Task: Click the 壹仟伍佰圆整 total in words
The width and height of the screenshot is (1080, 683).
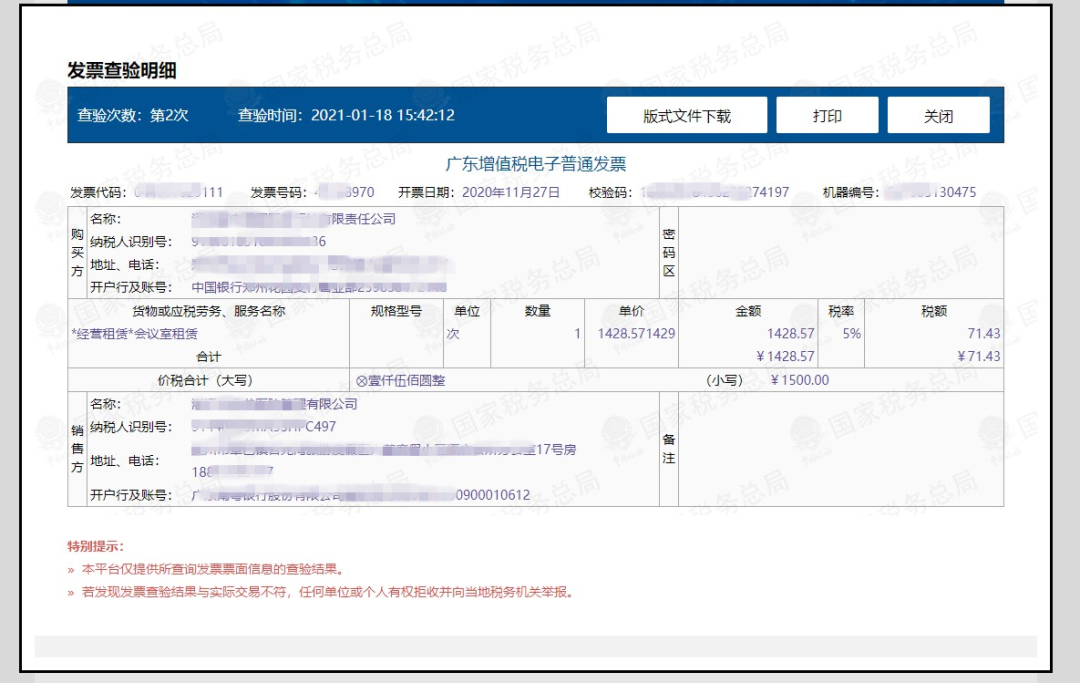Action: point(401,380)
